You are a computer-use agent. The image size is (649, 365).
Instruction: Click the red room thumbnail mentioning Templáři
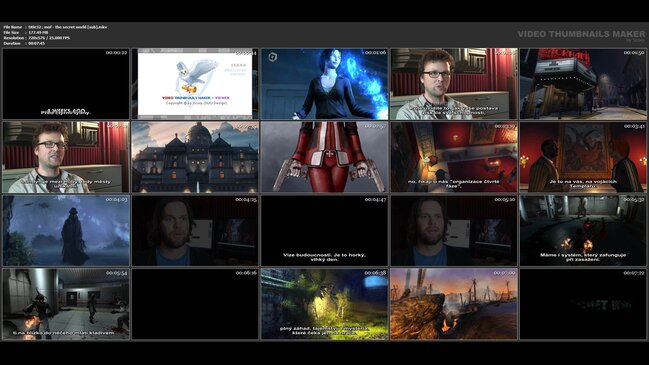tap(583, 157)
